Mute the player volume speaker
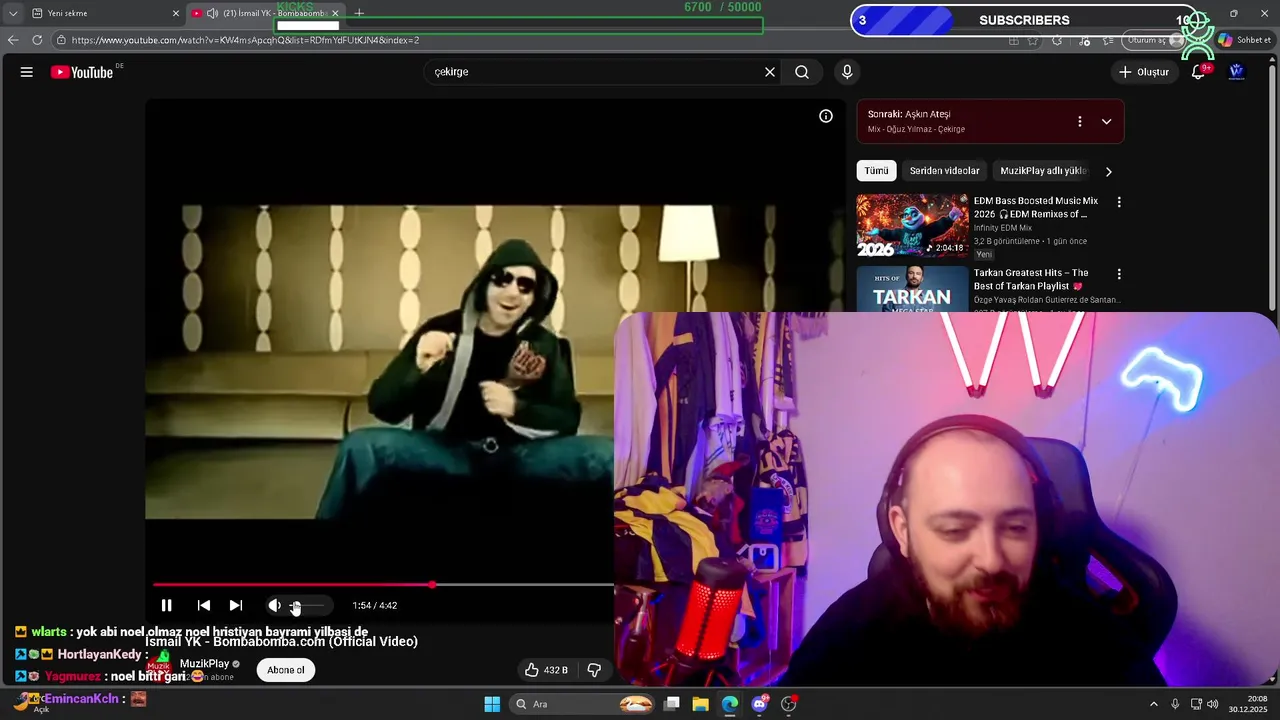This screenshot has height=720, width=1280. [x=274, y=605]
